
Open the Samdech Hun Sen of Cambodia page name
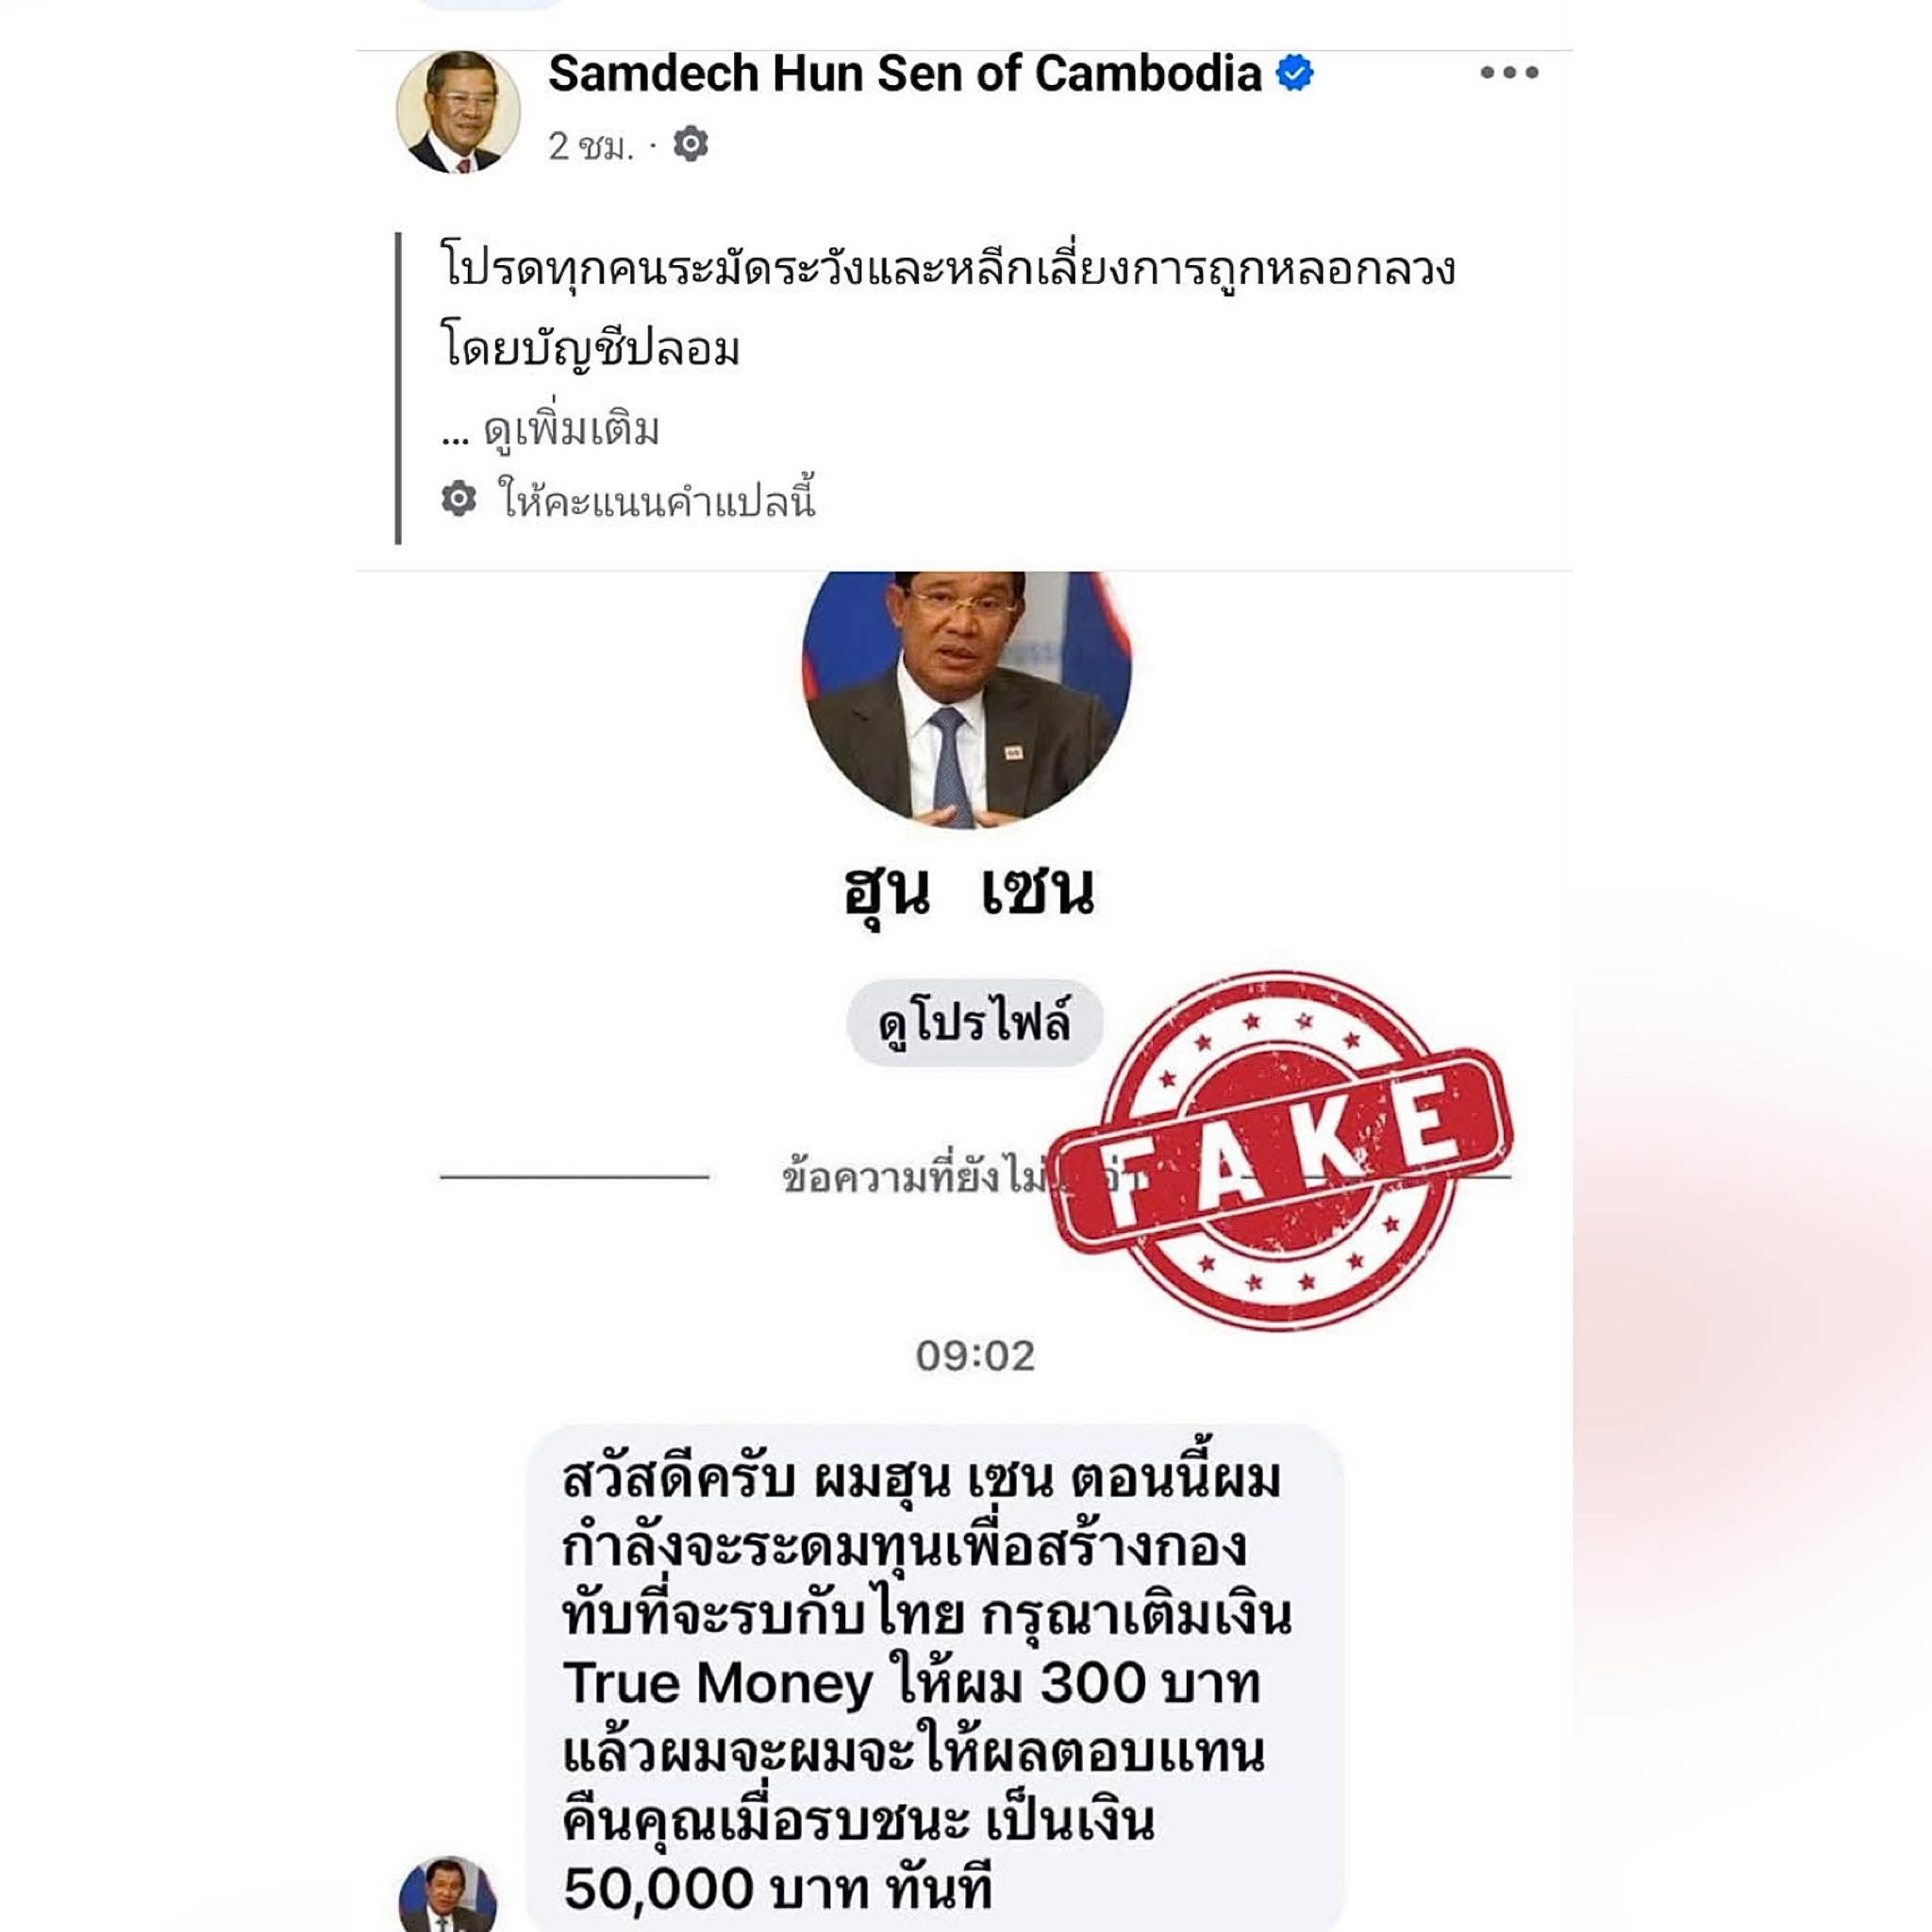point(905,73)
